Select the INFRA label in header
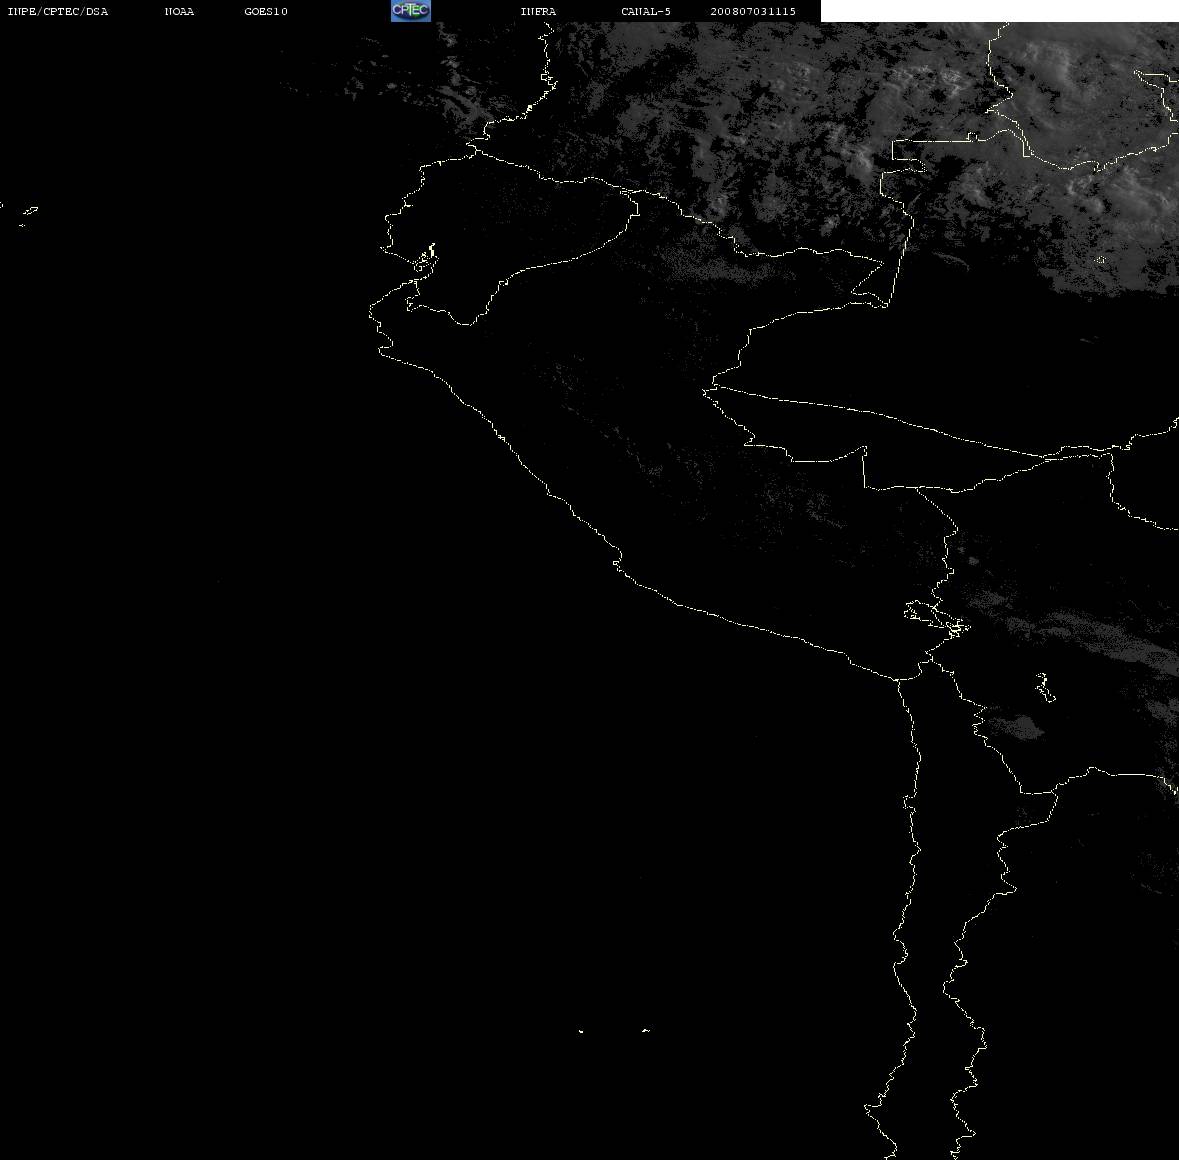Image resolution: width=1179 pixels, height=1160 pixels. (x=538, y=11)
